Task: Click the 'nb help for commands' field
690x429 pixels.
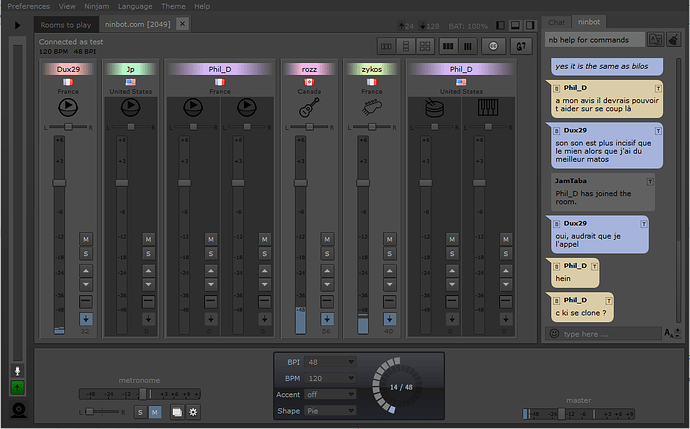Action: point(595,40)
